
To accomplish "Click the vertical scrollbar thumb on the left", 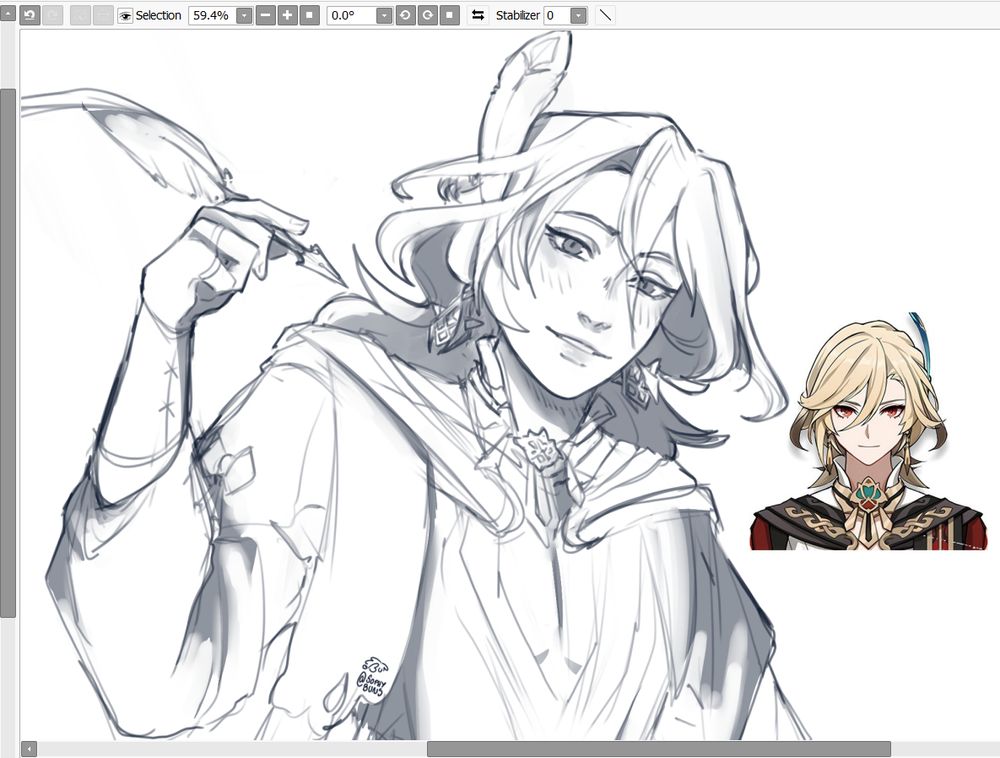I will (8, 353).
